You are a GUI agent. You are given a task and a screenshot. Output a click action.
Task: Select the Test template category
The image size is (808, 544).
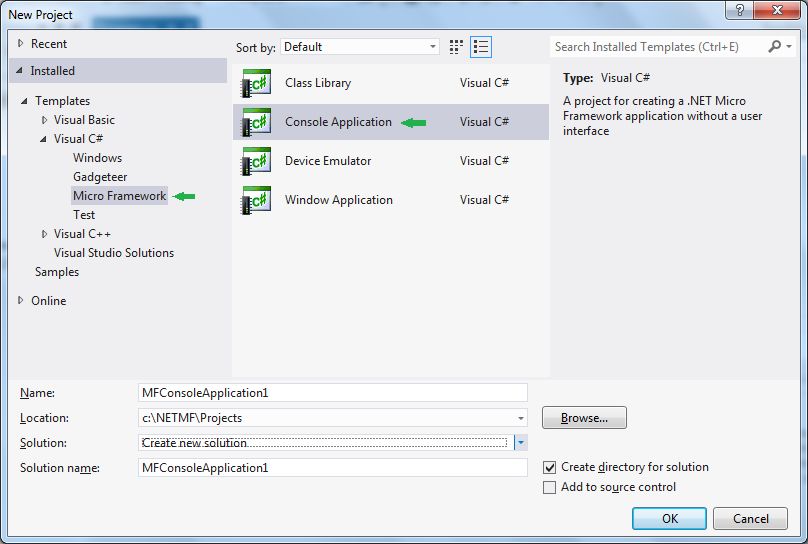click(x=84, y=215)
